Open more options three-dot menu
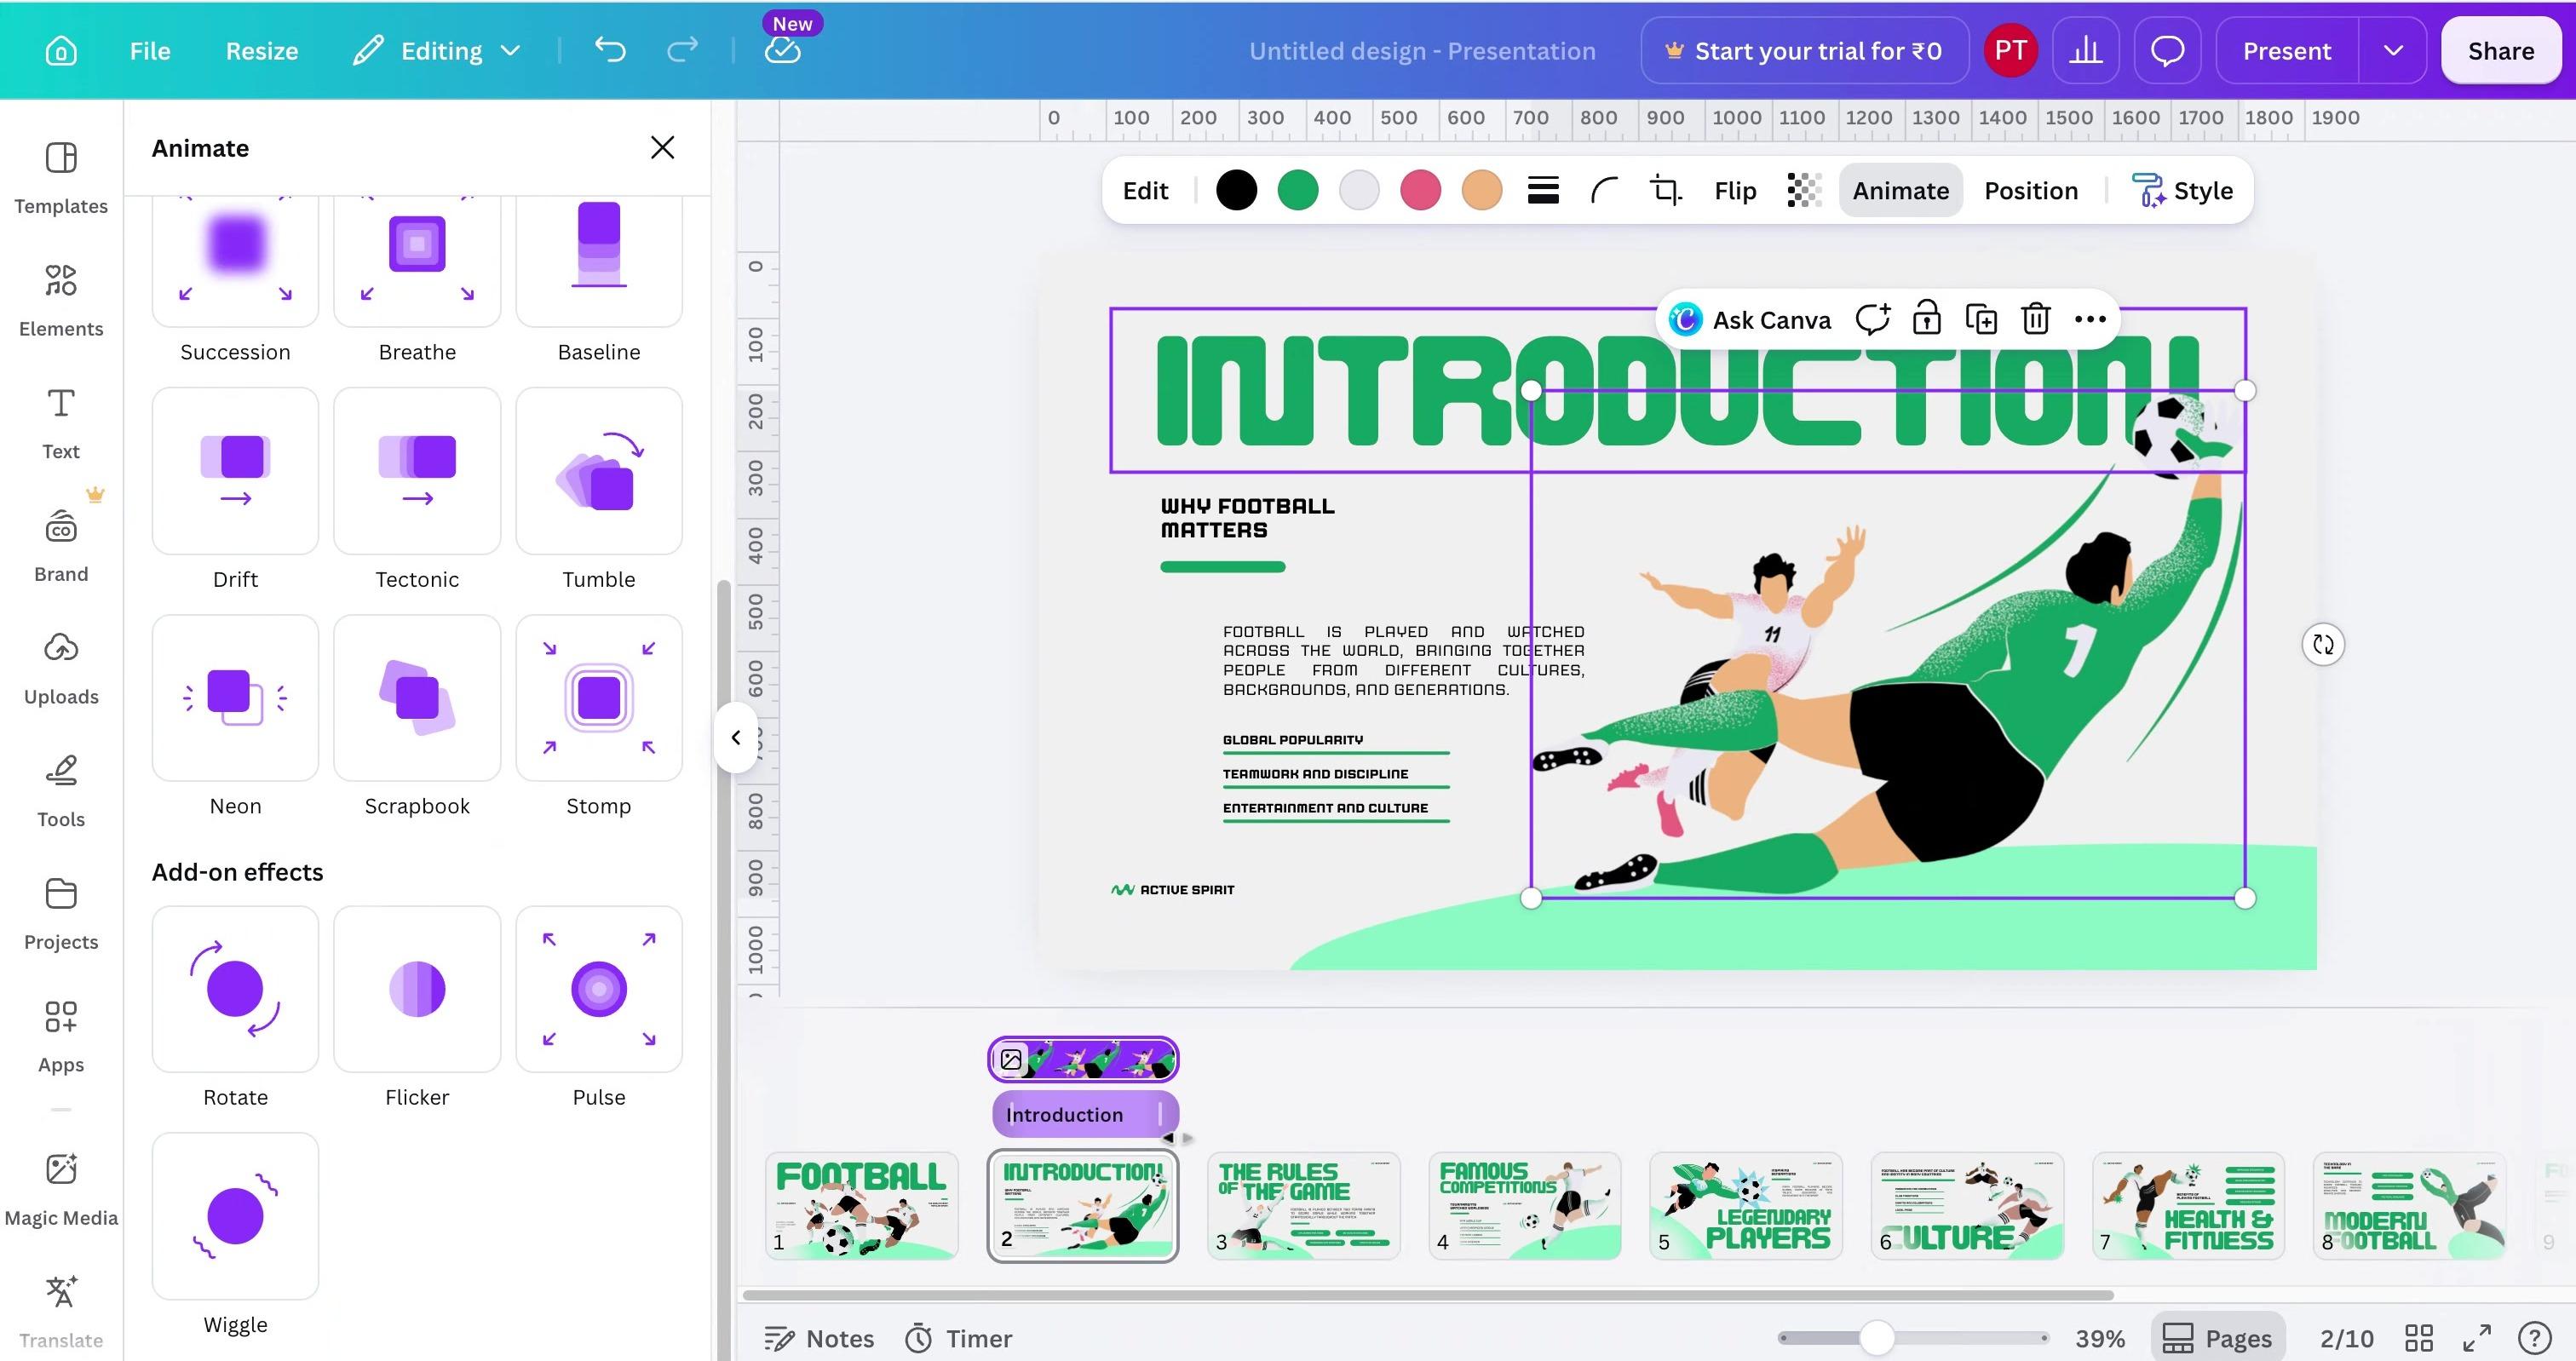 point(2090,319)
